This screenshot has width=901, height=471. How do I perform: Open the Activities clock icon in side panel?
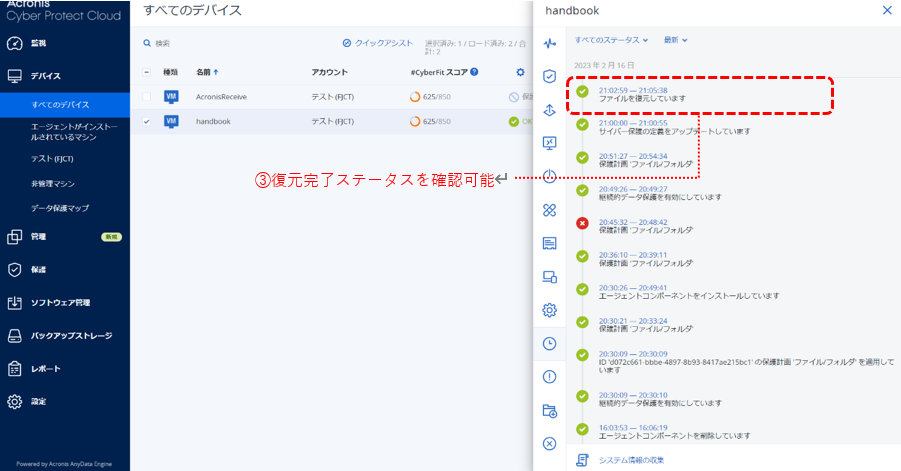point(549,343)
